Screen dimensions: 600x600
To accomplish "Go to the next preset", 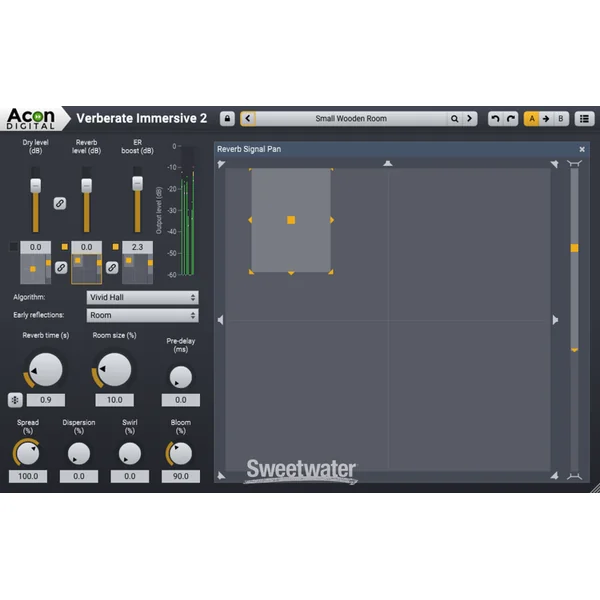I will point(469,119).
